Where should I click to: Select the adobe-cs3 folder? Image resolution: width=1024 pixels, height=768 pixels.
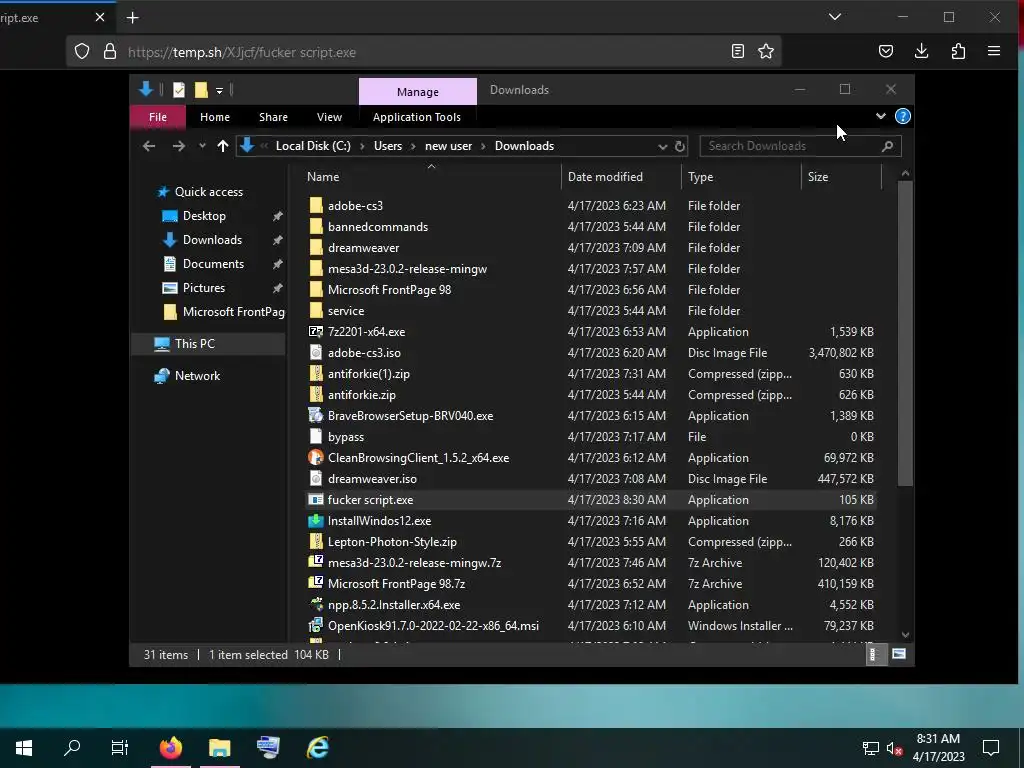(355, 206)
